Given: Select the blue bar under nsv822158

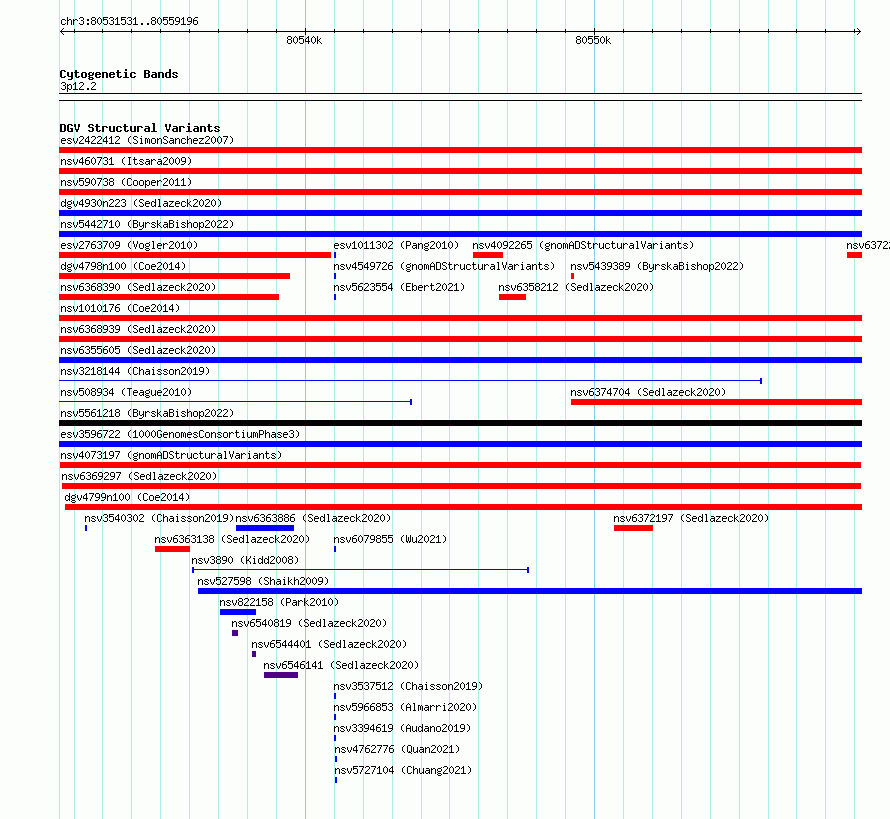Looking at the screenshot, I should tap(238, 612).
